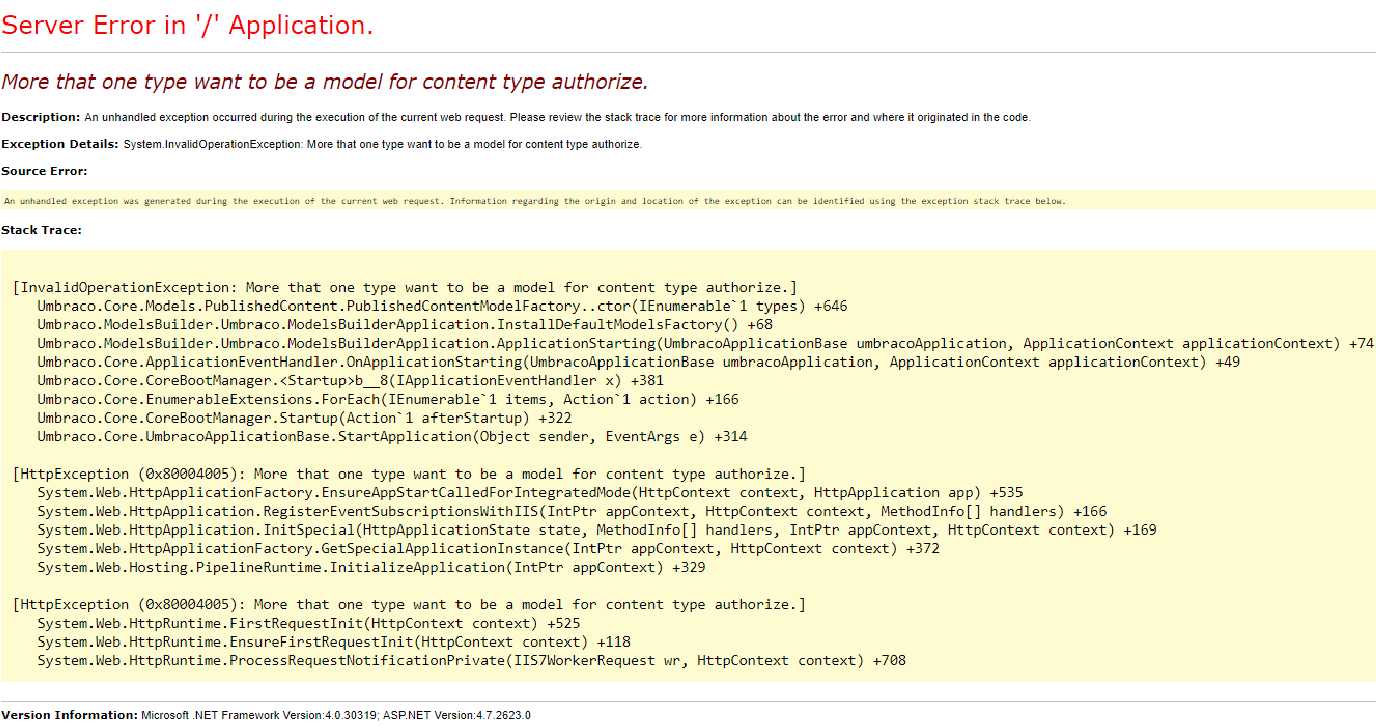Viewport: 1376px width, 726px height.
Task: Click the "Source Error:" label
Action: point(44,171)
